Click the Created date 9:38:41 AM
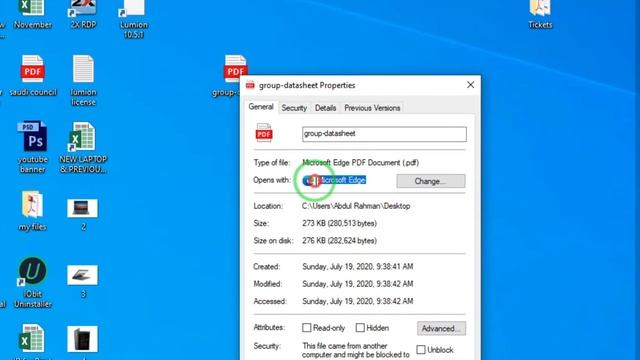This screenshot has height=360, width=640. click(x=358, y=267)
